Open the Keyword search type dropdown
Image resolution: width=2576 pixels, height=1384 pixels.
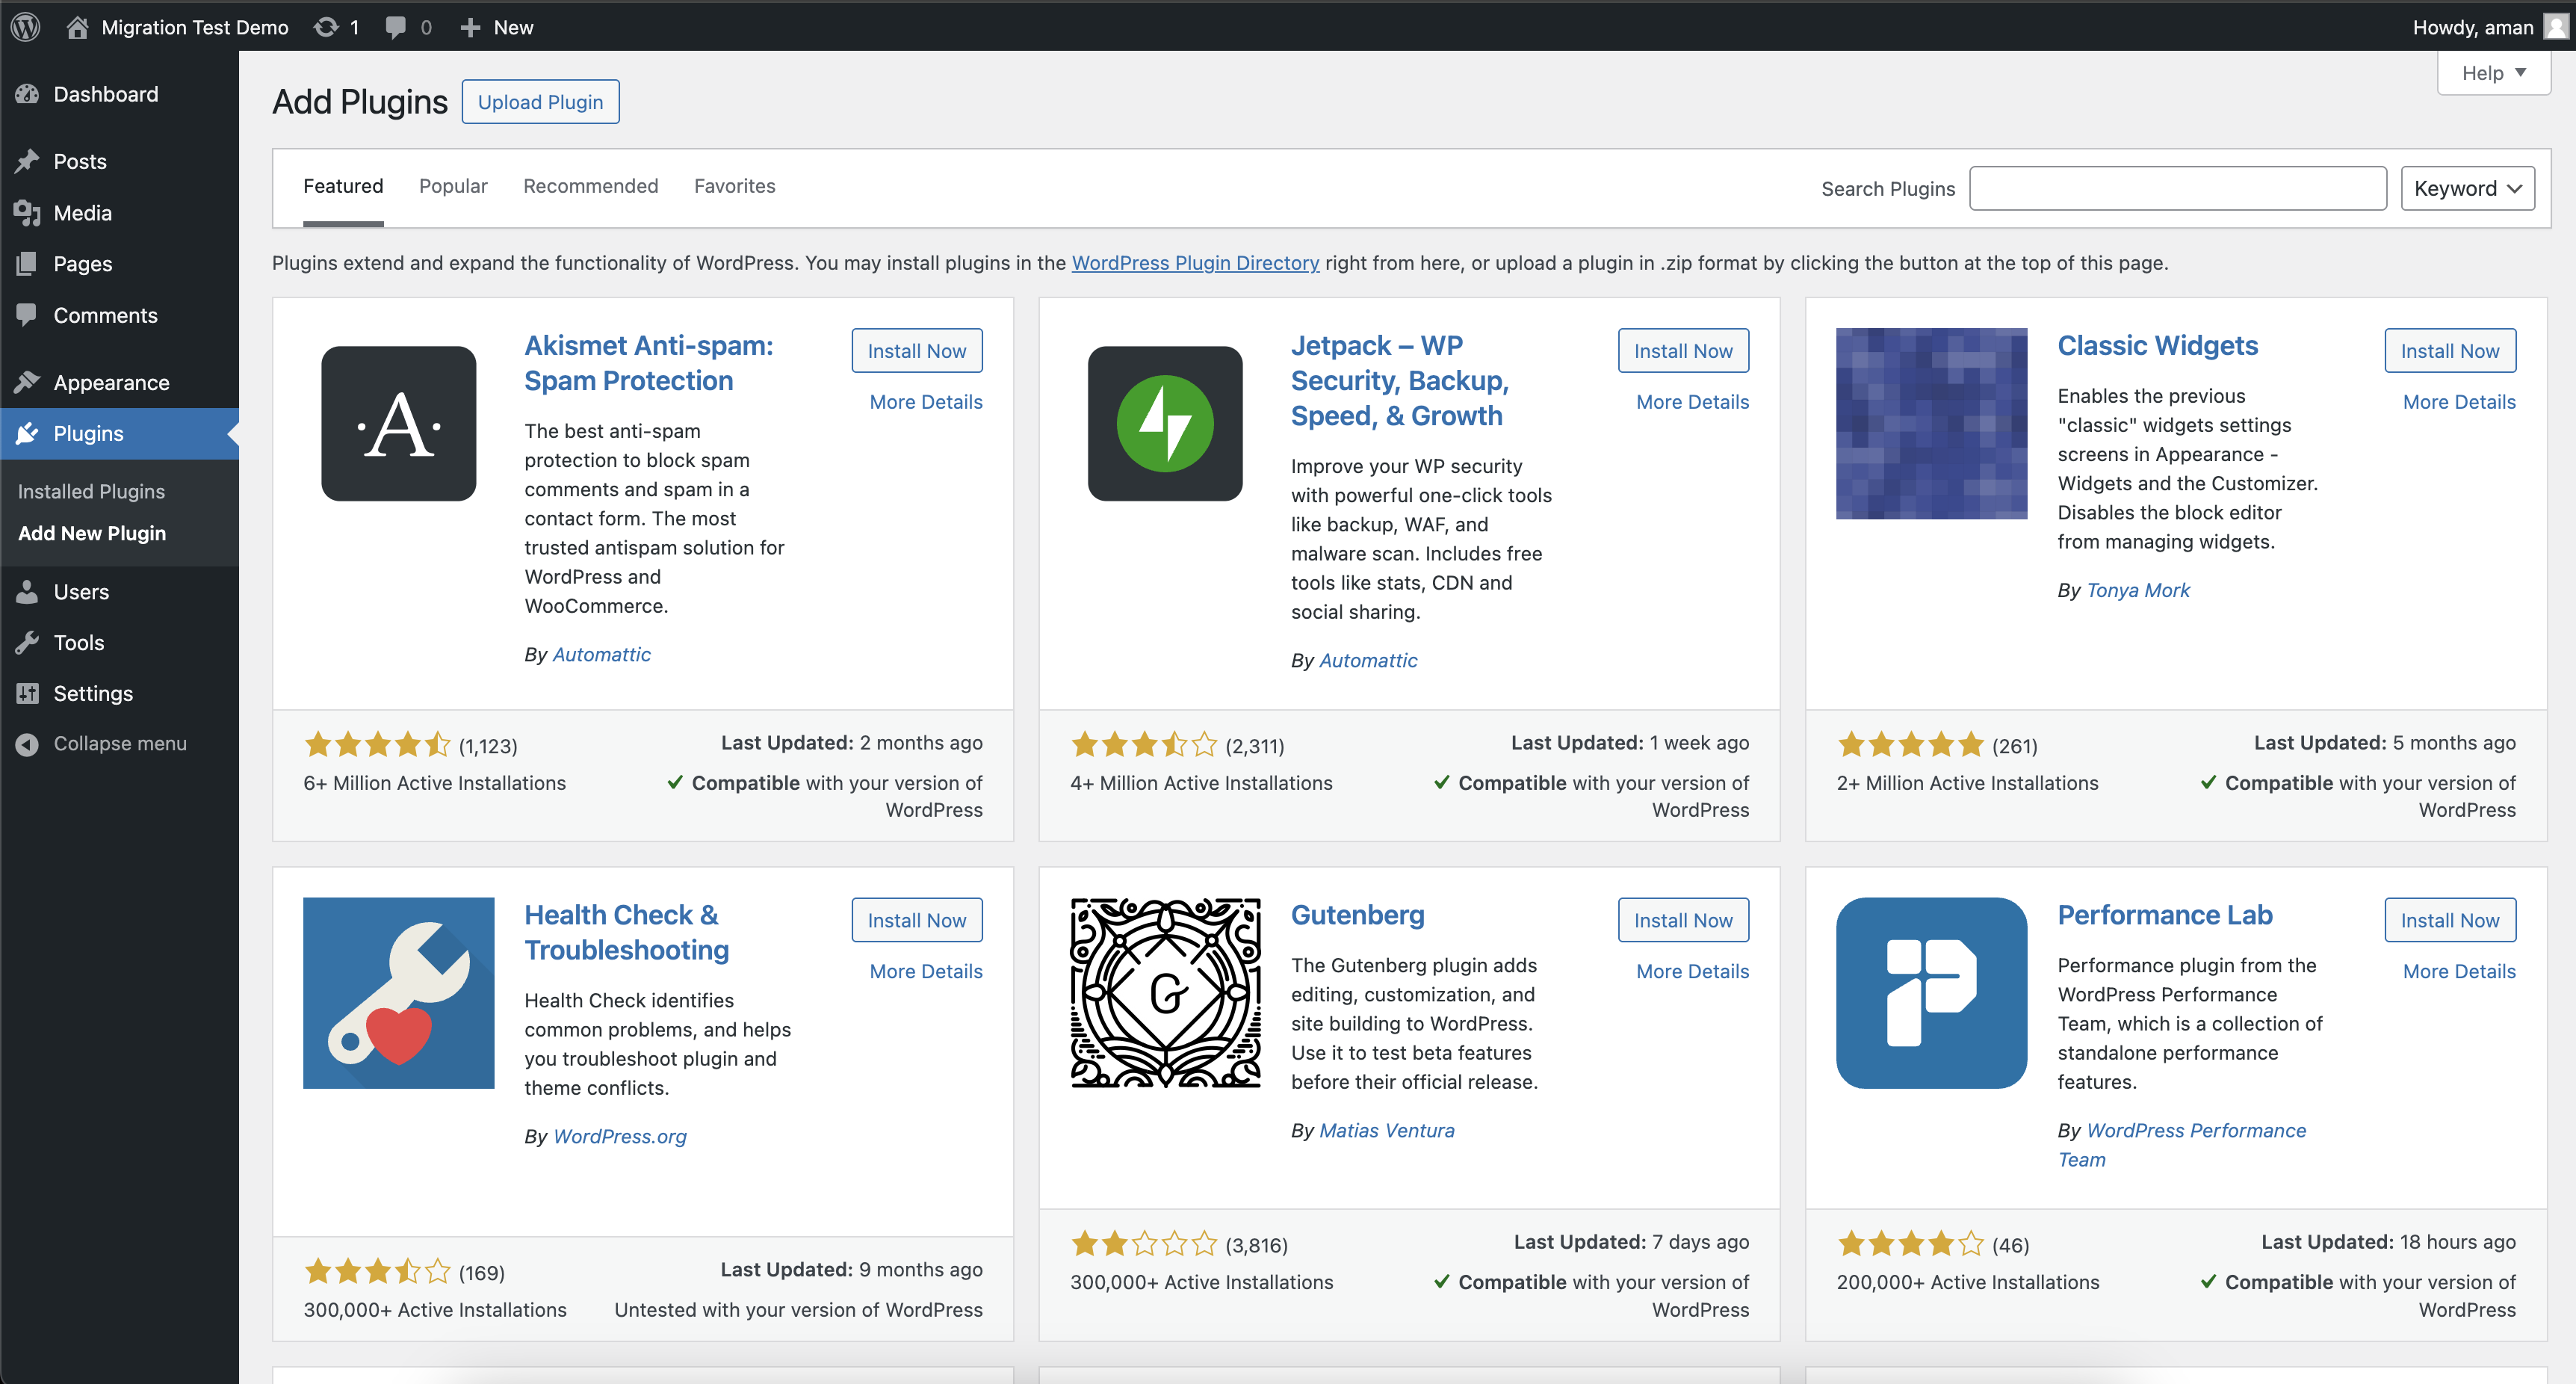(2467, 188)
